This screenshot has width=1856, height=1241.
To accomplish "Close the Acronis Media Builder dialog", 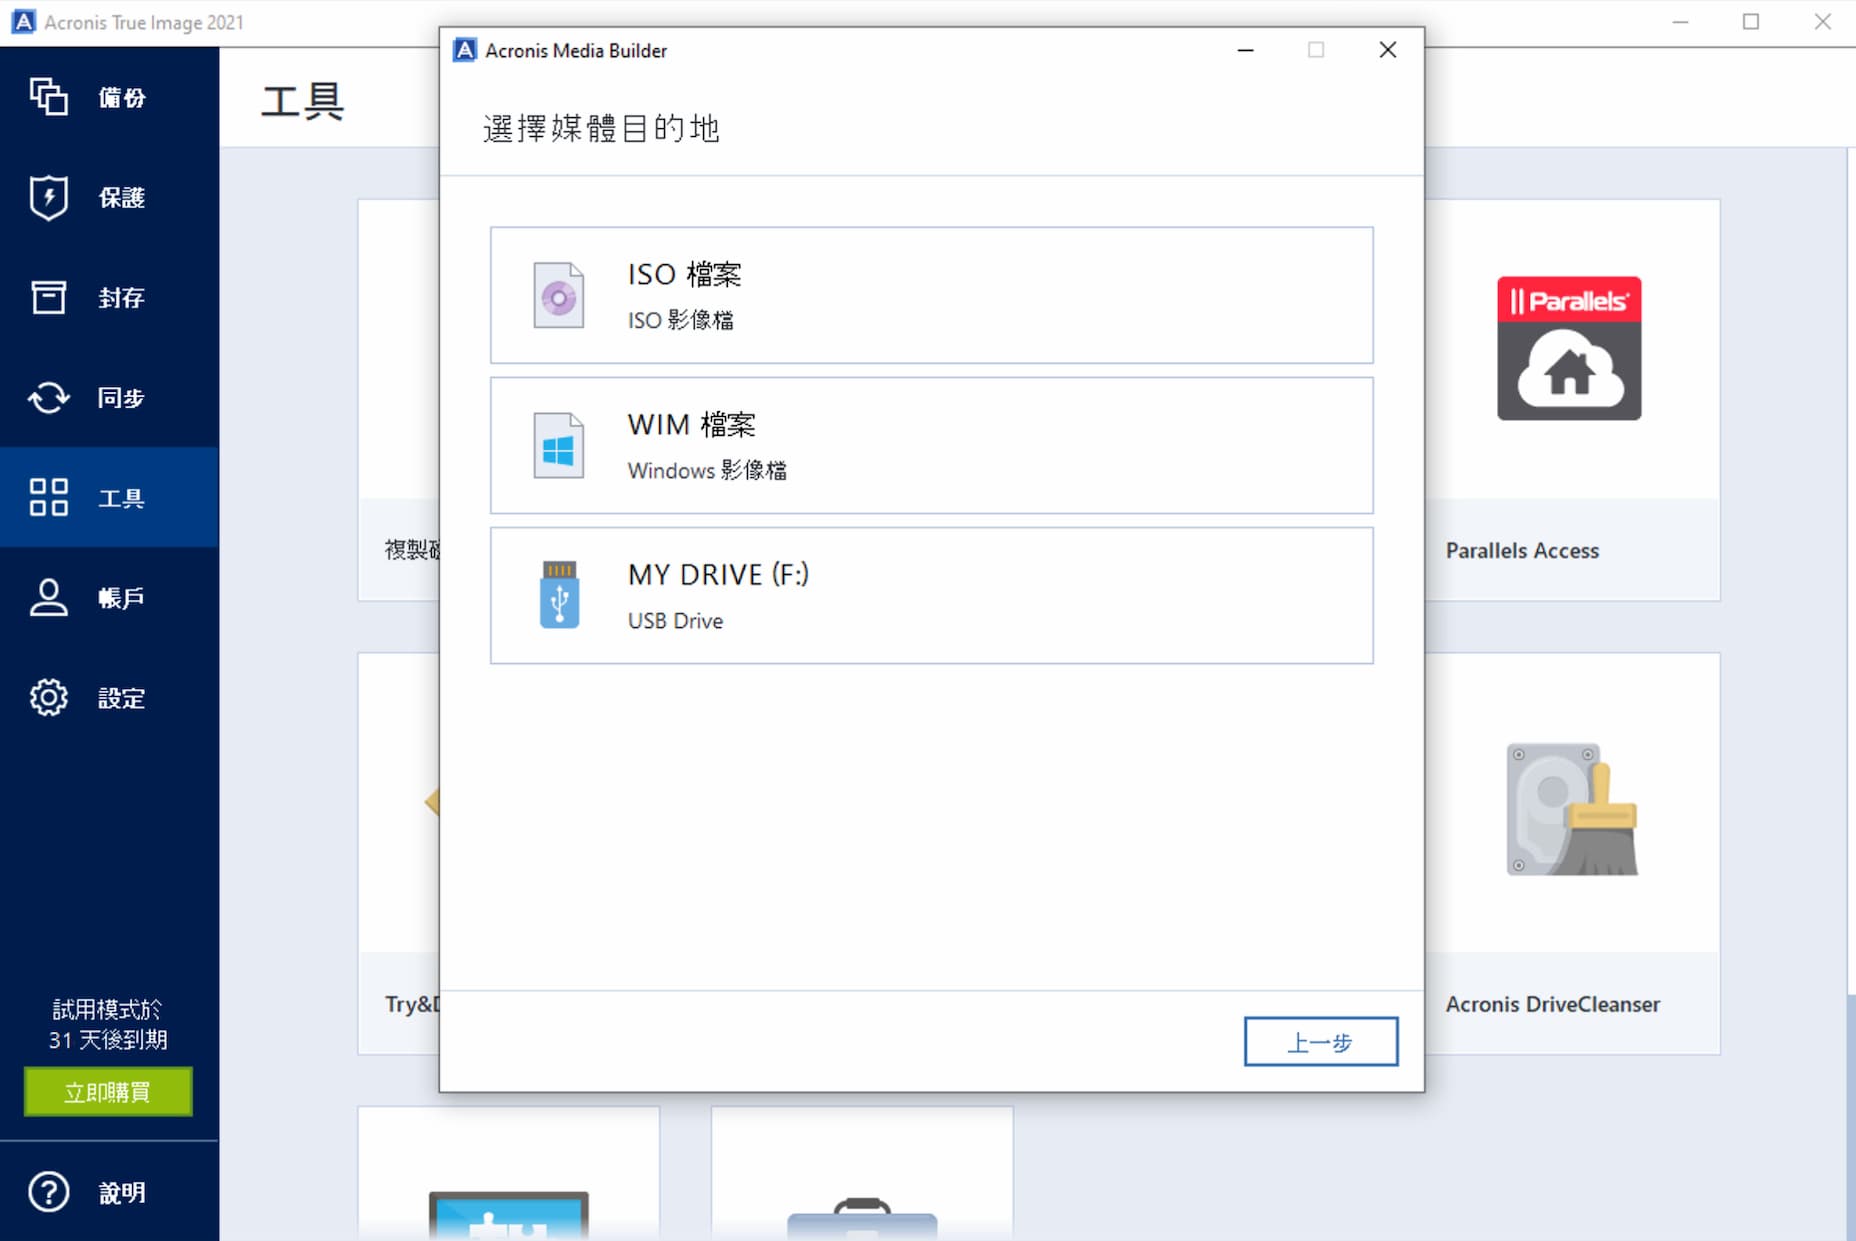I will click(1387, 50).
